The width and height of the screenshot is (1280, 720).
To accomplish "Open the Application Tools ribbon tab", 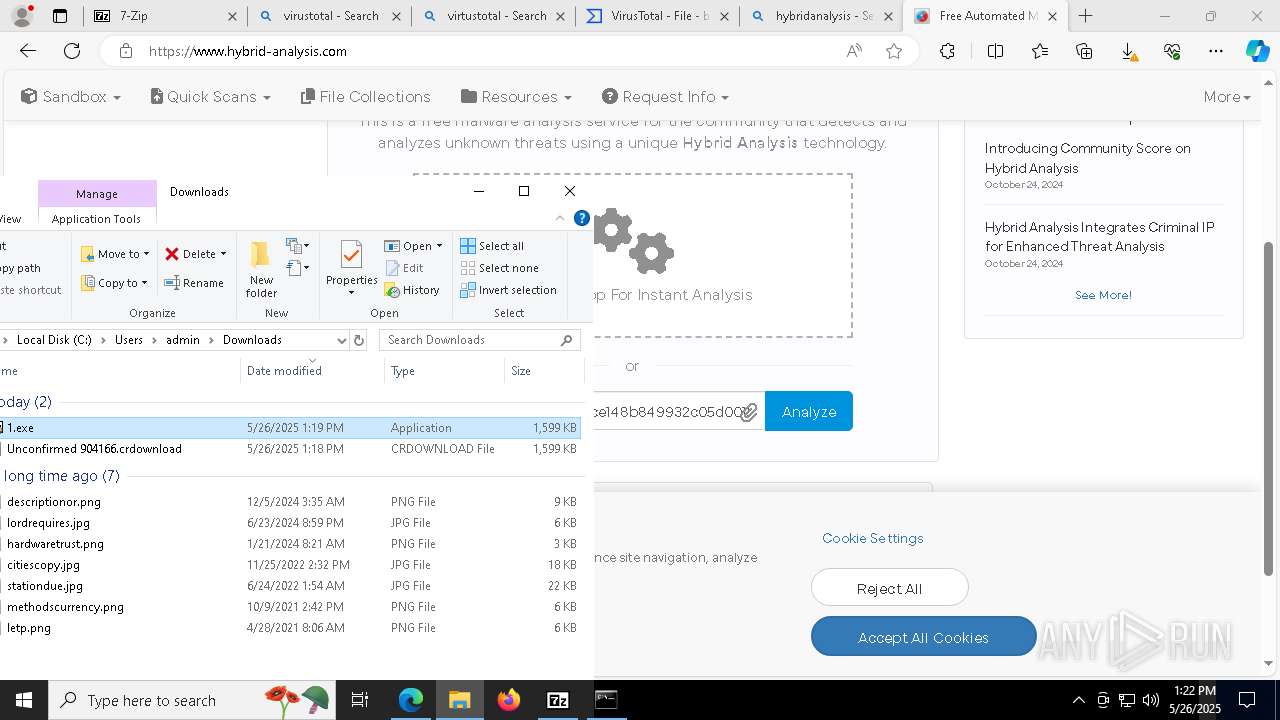I will [x=96, y=219].
